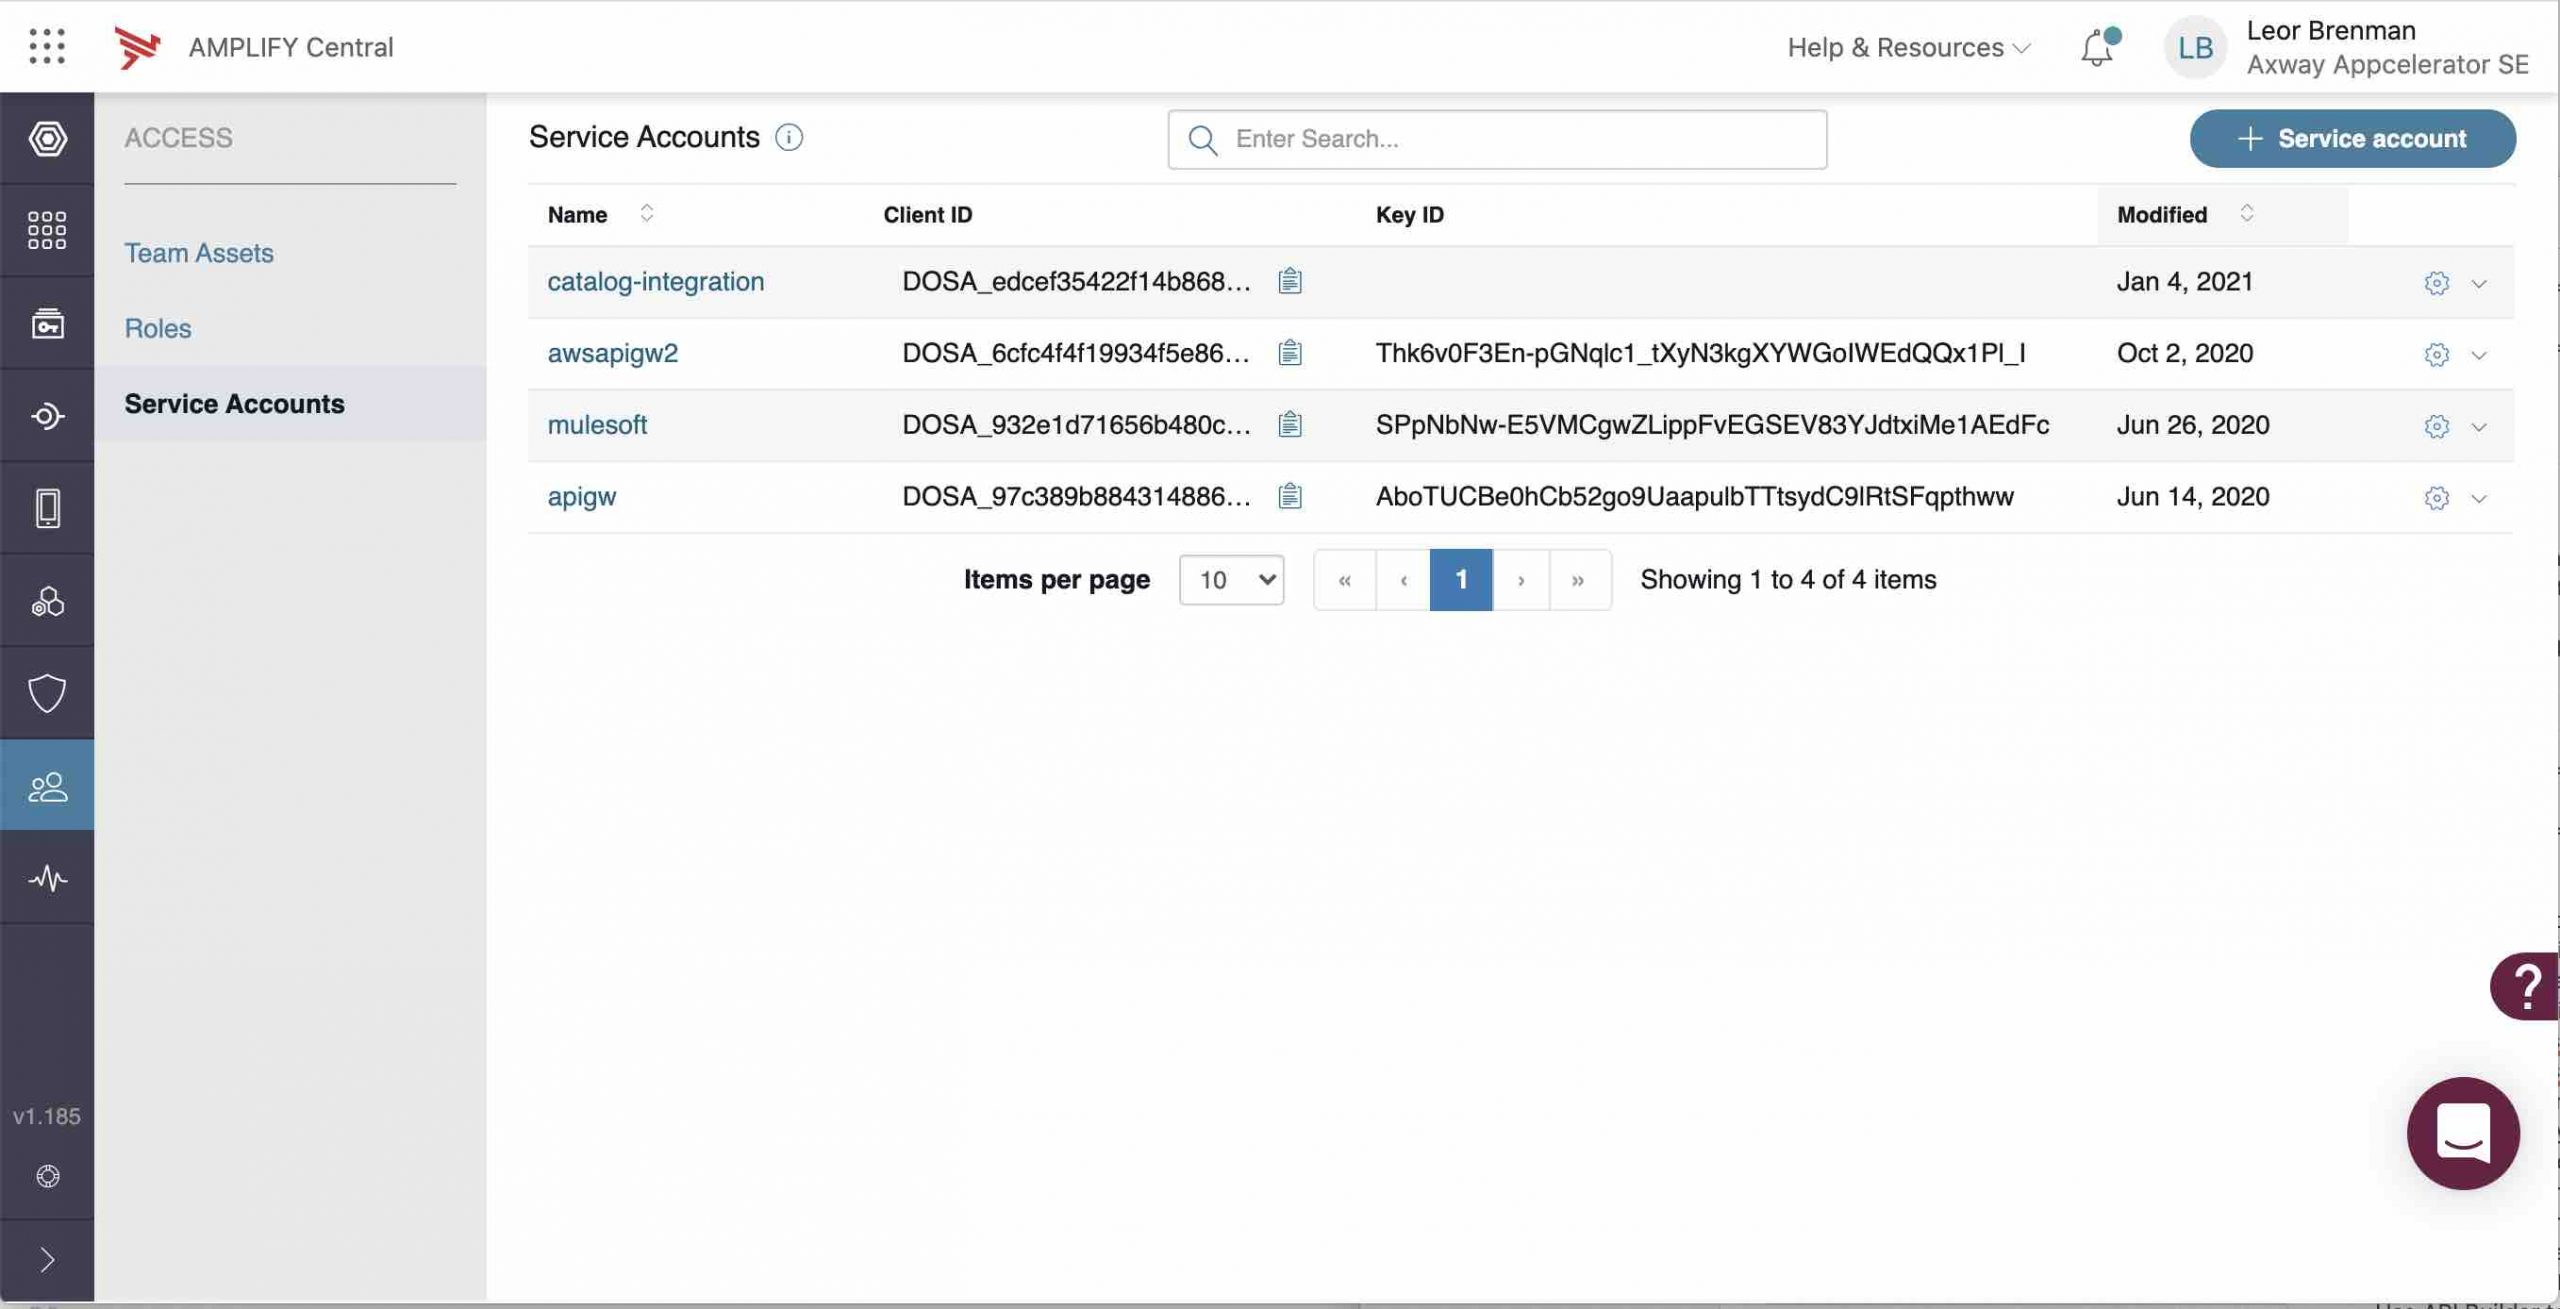Copy the awsapigw2 client ID
The height and width of the screenshot is (1309, 2560).
click(x=1290, y=353)
